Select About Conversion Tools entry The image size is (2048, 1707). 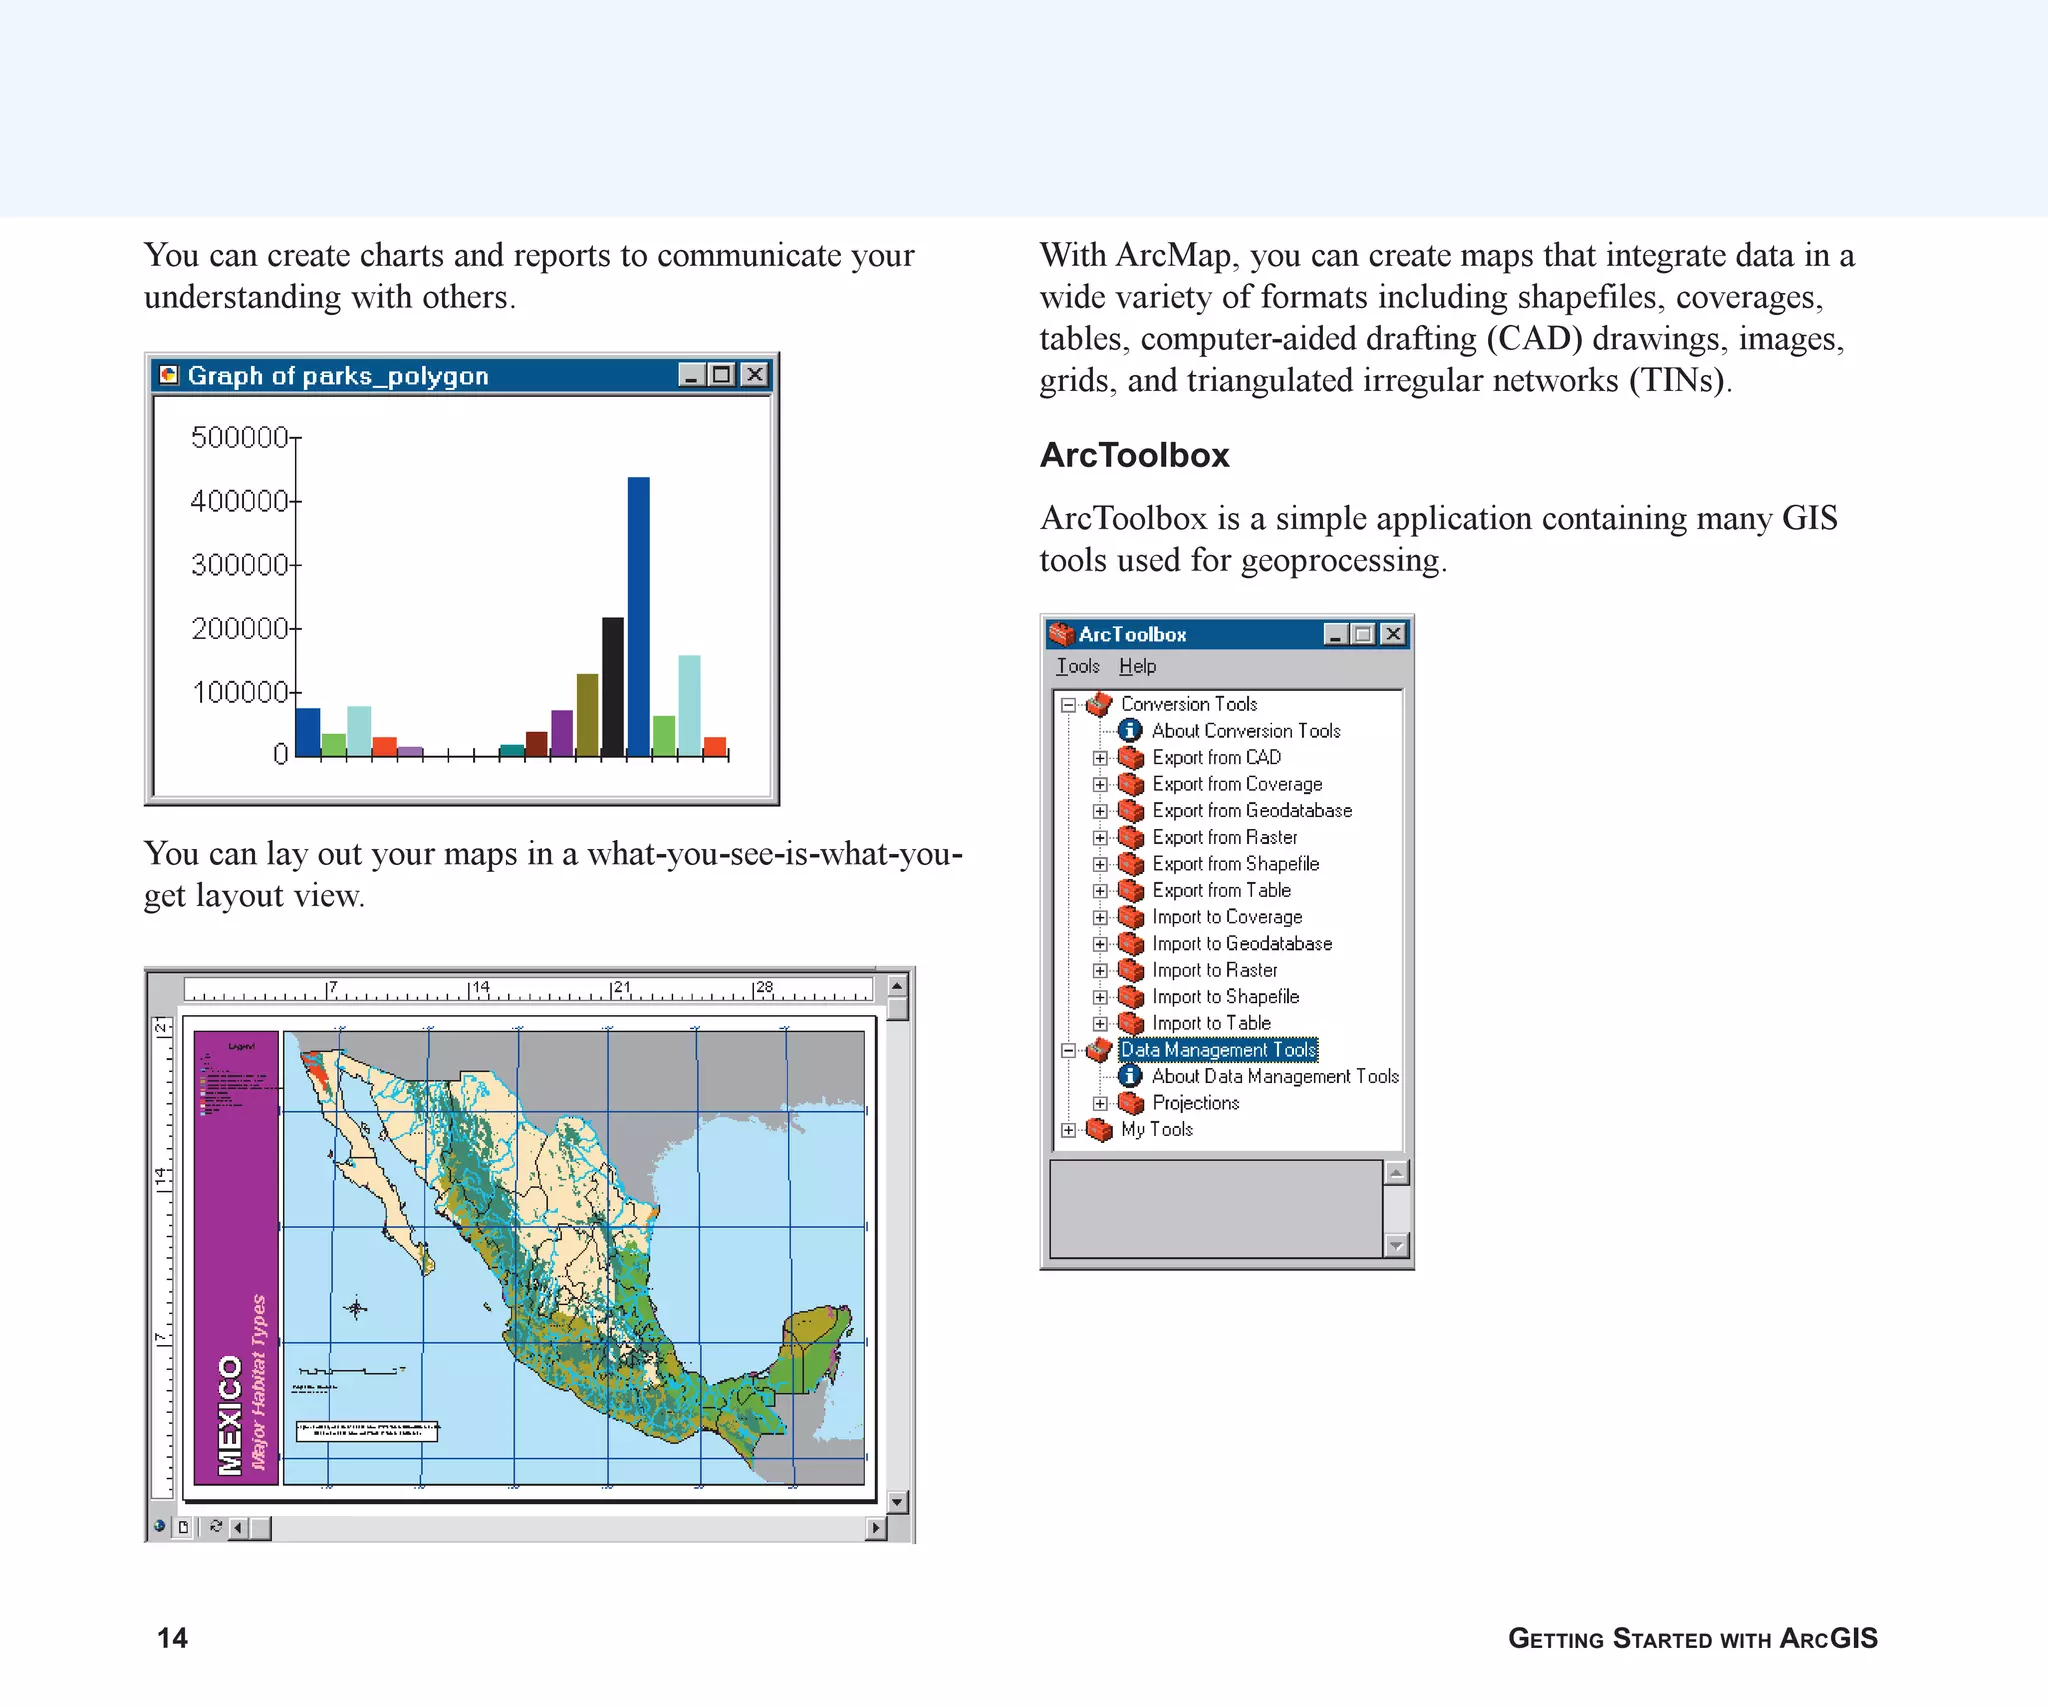pyautogui.click(x=1246, y=731)
